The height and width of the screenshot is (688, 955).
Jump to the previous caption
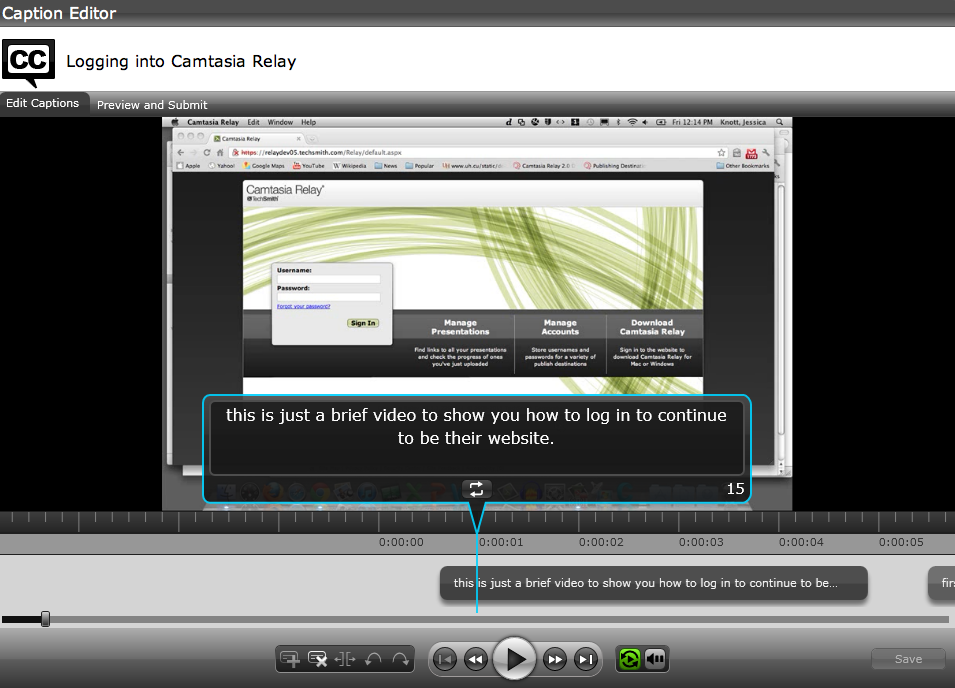(445, 659)
